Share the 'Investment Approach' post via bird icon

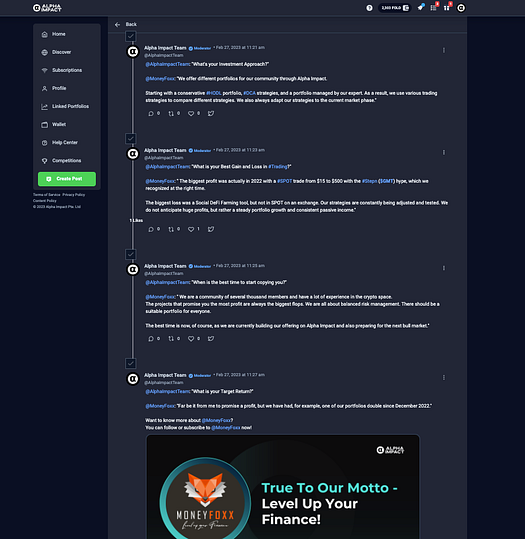click(x=211, y=113)
